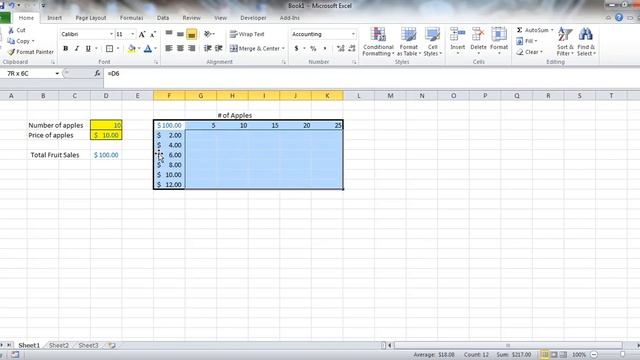Viewport: 640px width, 360px height.
Task: Click the Borders icon in Font group
Action: coord(109,49)
